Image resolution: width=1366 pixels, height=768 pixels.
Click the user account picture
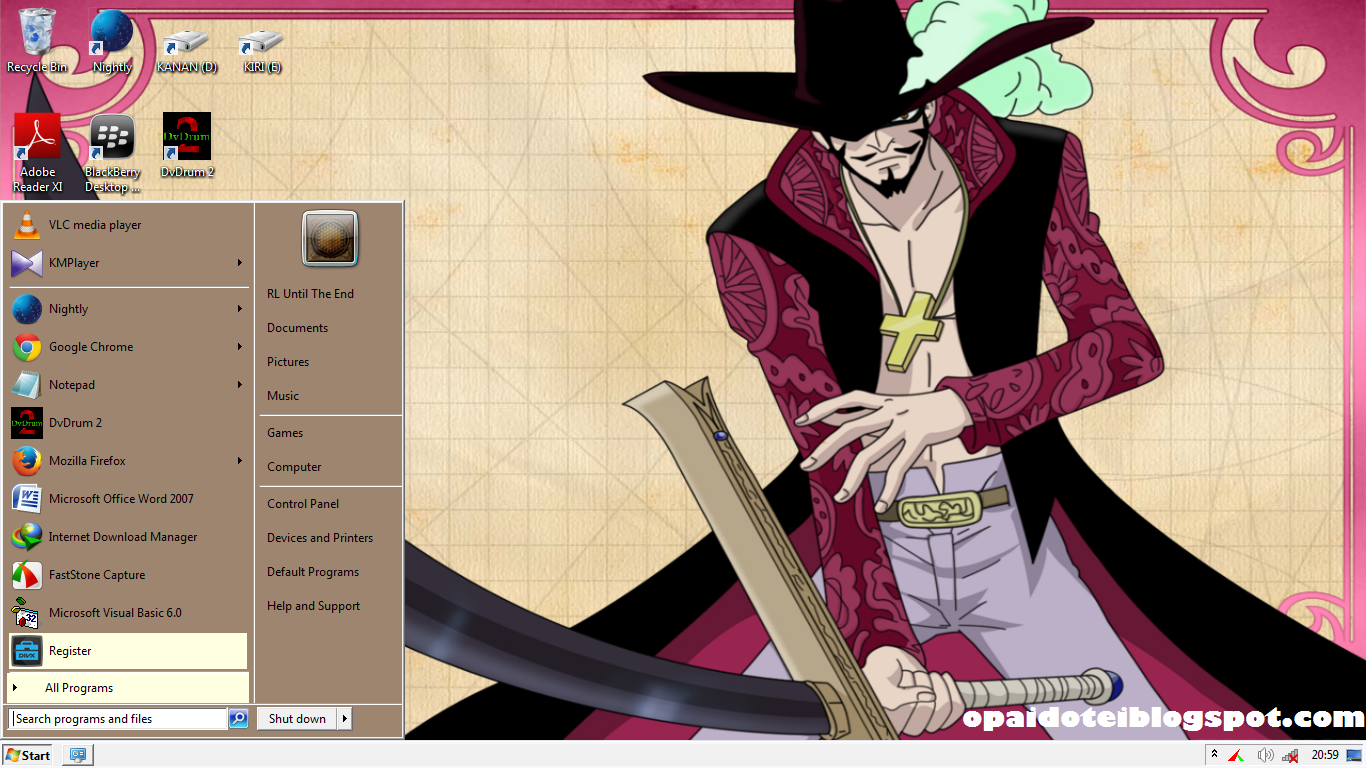(330, 238)
